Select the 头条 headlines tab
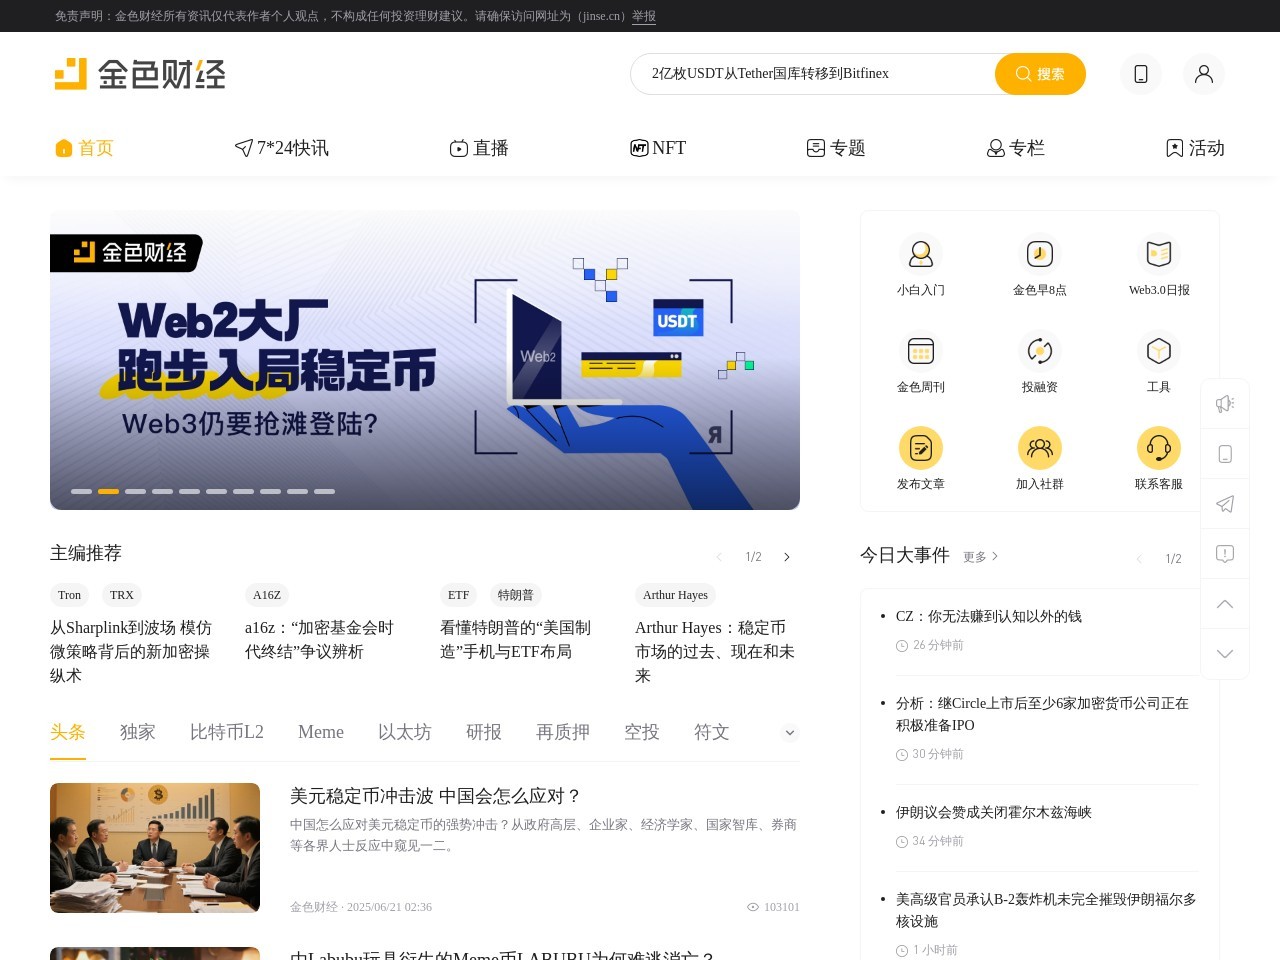1280x960 pixels. [68, 732]
